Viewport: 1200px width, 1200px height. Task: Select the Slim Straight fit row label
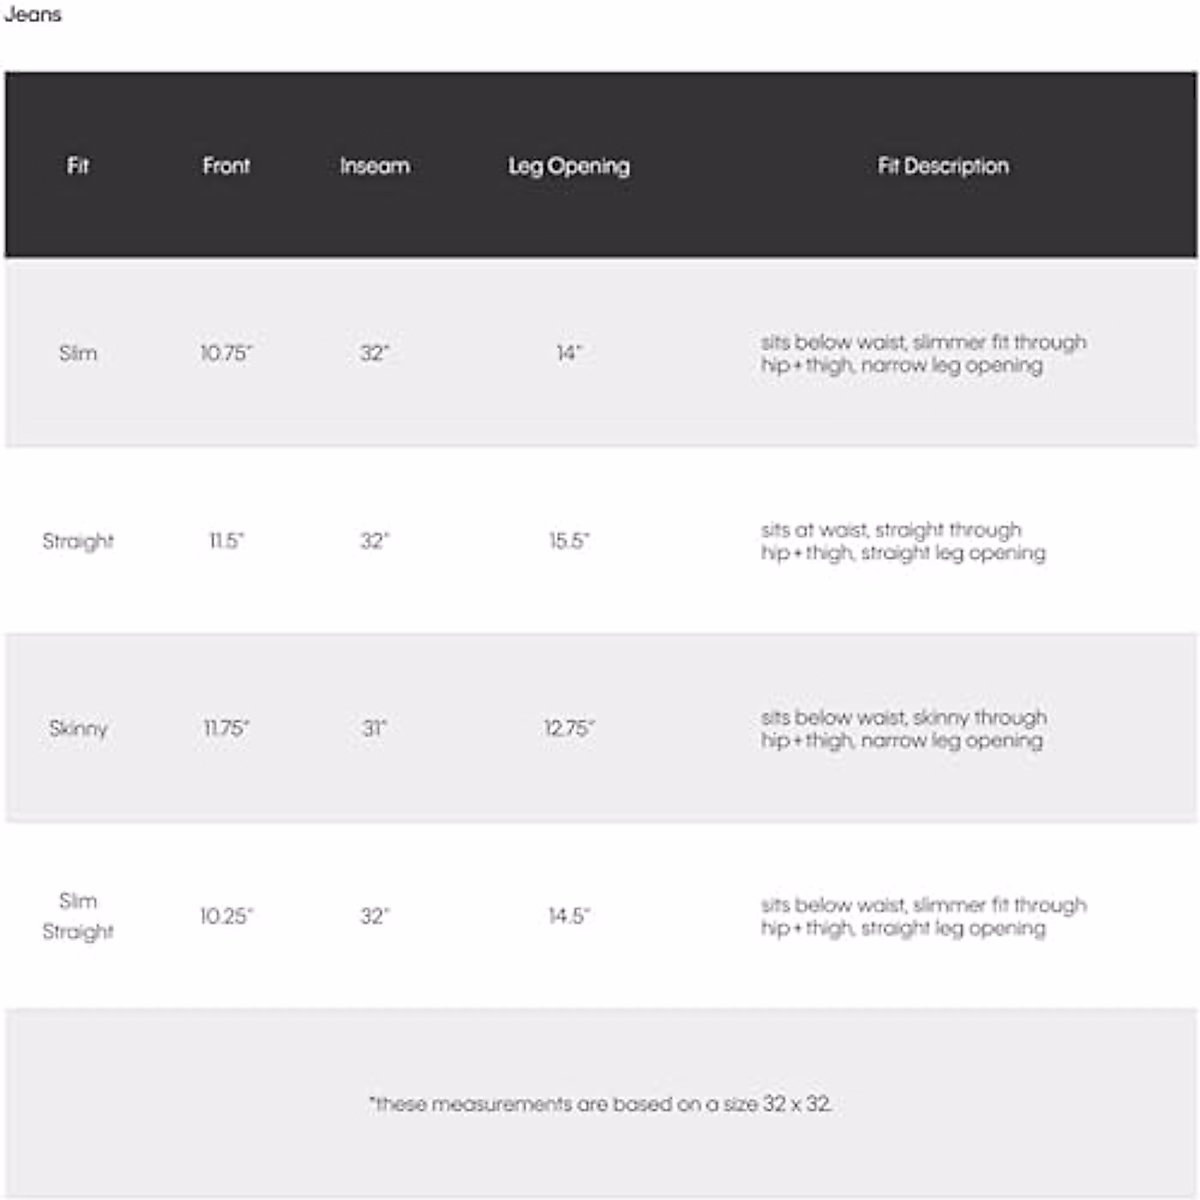coord(78,916)
